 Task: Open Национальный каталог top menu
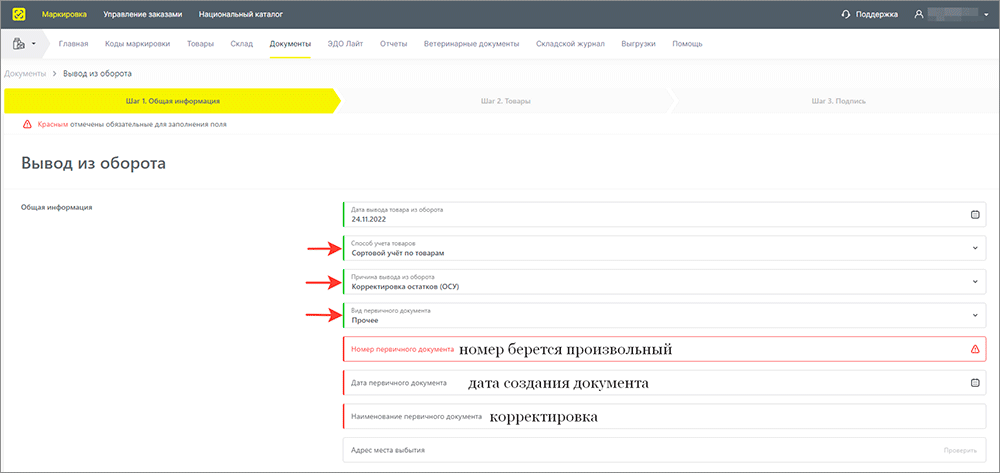coord(240,14)
